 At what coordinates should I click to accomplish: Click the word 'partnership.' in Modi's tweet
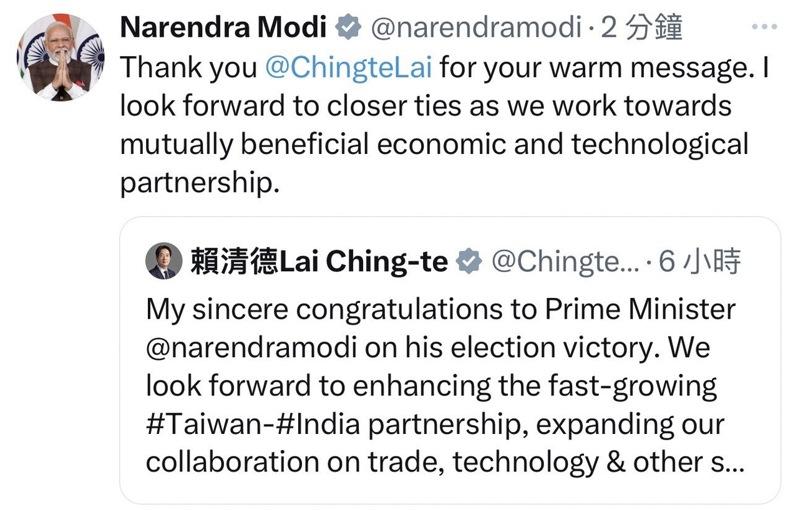pos(200,183)
